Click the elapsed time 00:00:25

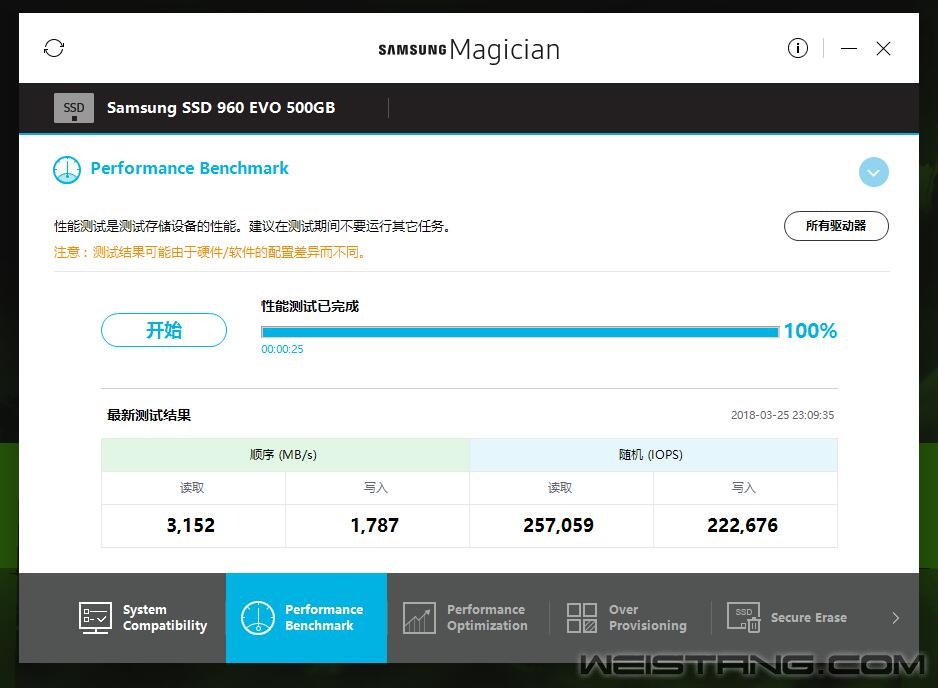tap(282, 349)
